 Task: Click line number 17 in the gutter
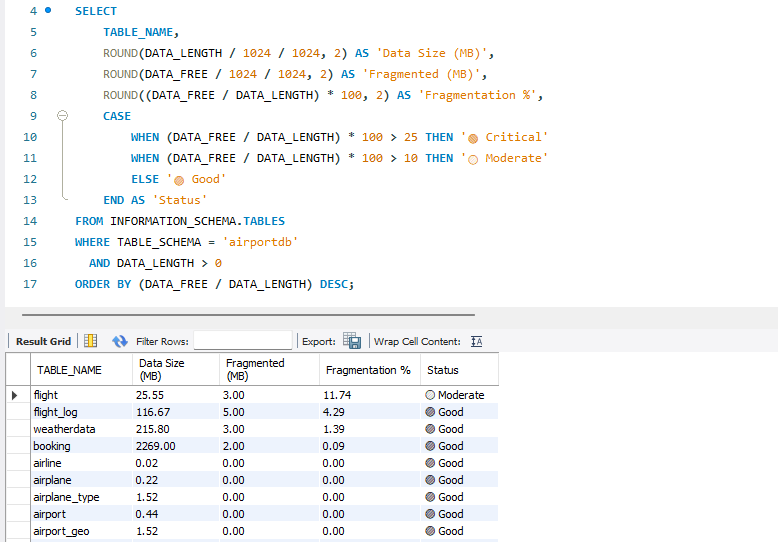29,284
